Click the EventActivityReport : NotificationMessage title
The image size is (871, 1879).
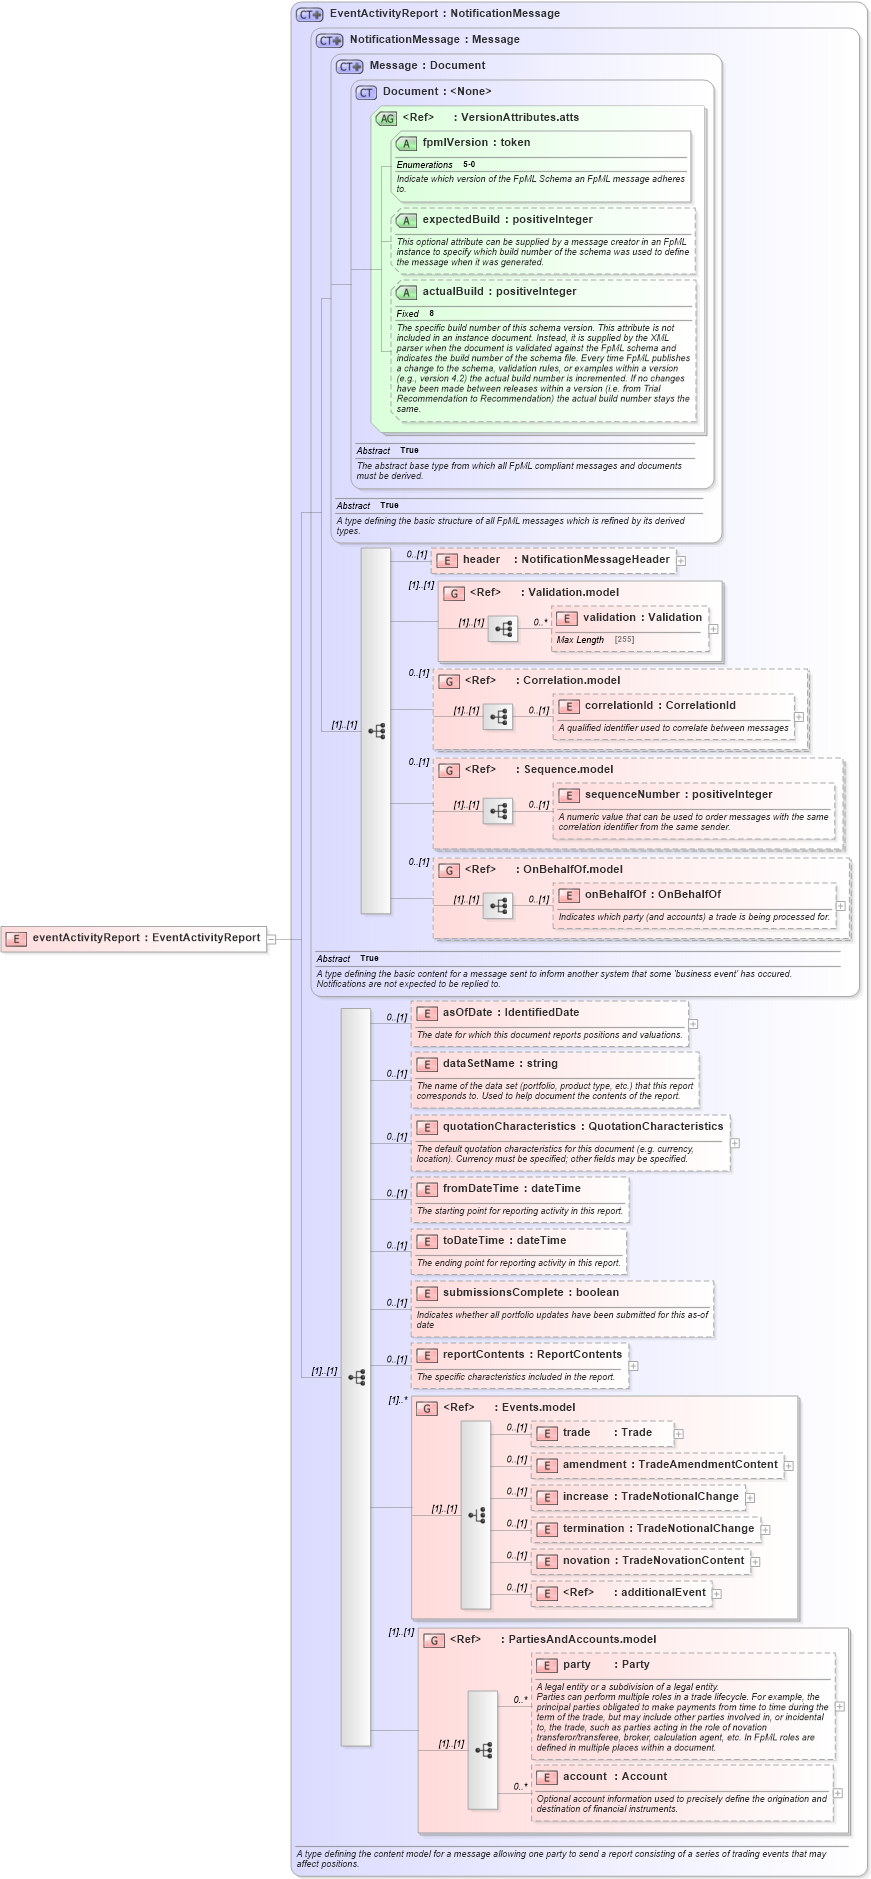click(x=445, y=14)
